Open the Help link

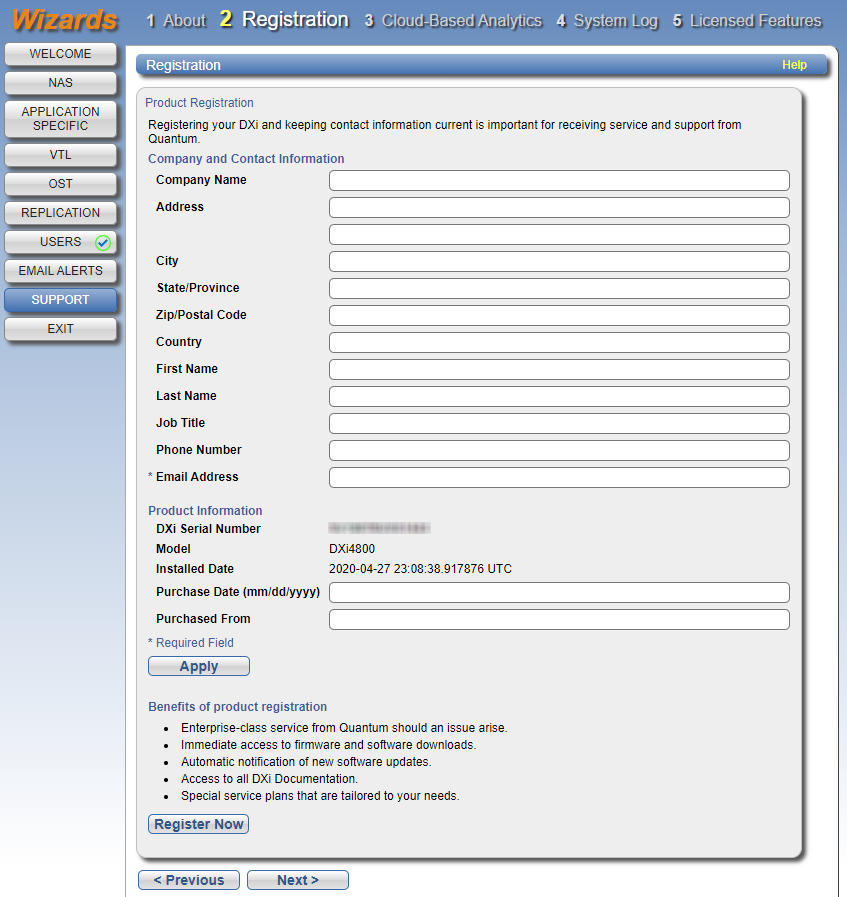point(794,65)
